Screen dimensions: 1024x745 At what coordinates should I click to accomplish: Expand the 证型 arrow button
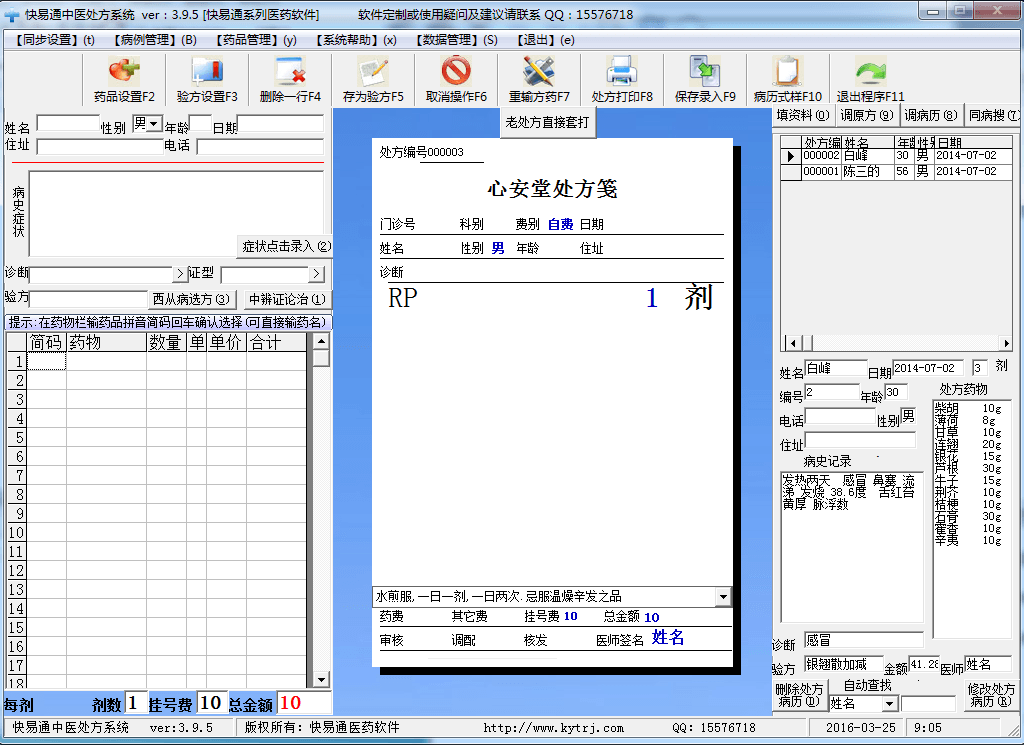point(316,274)
